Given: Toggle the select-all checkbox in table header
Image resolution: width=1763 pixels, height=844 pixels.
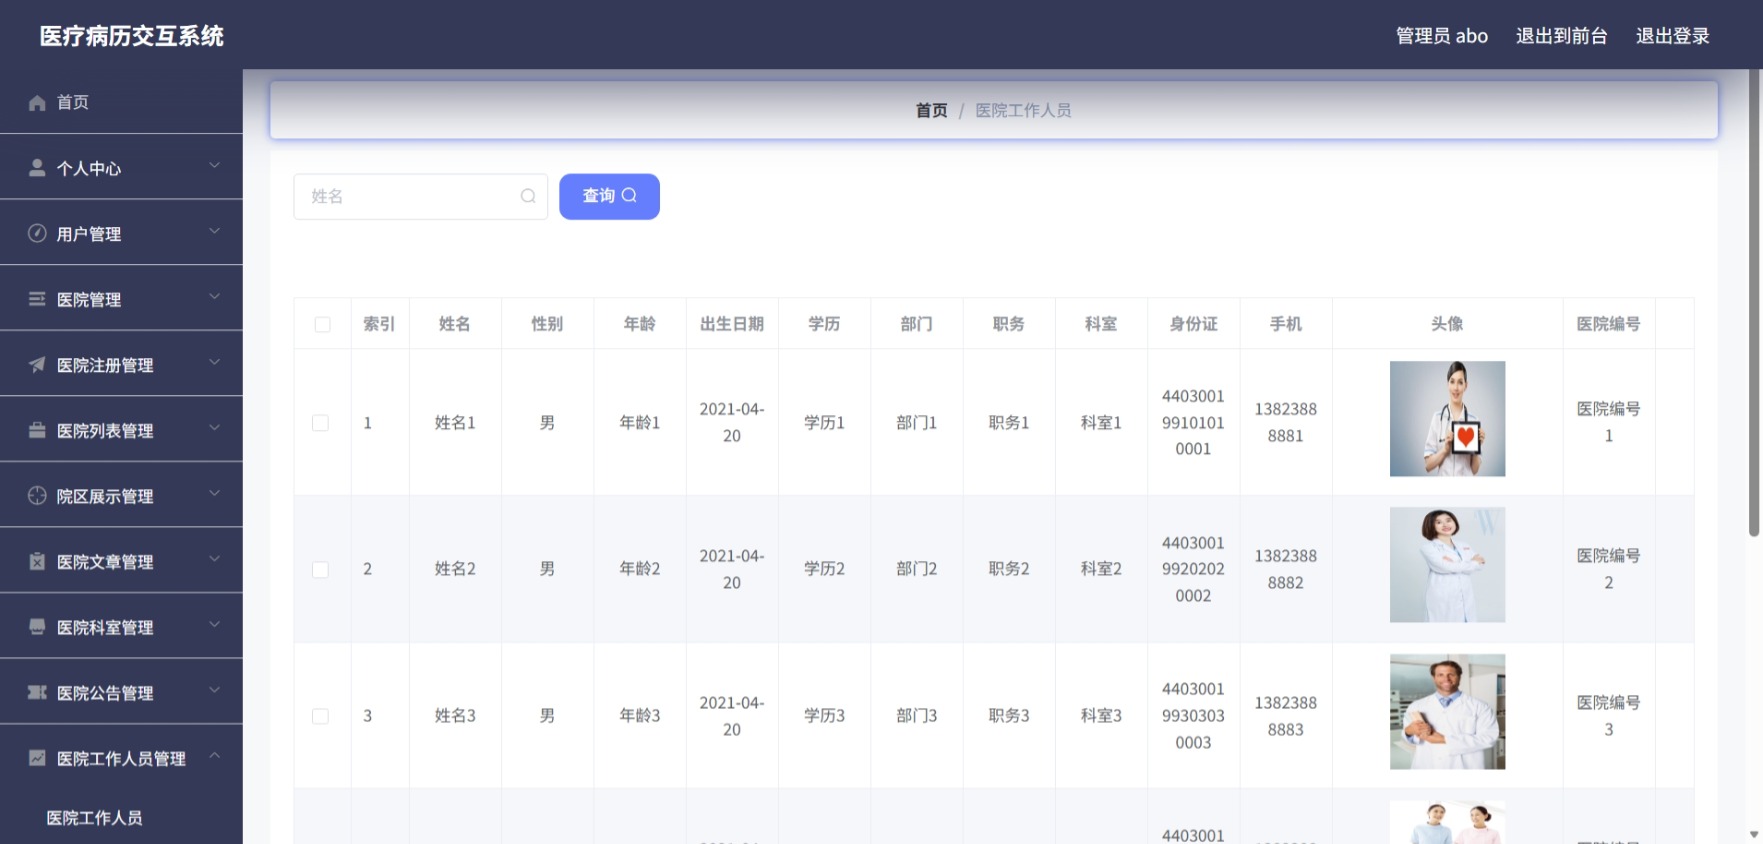Looking at the screenshot, I should pos(322,324).
